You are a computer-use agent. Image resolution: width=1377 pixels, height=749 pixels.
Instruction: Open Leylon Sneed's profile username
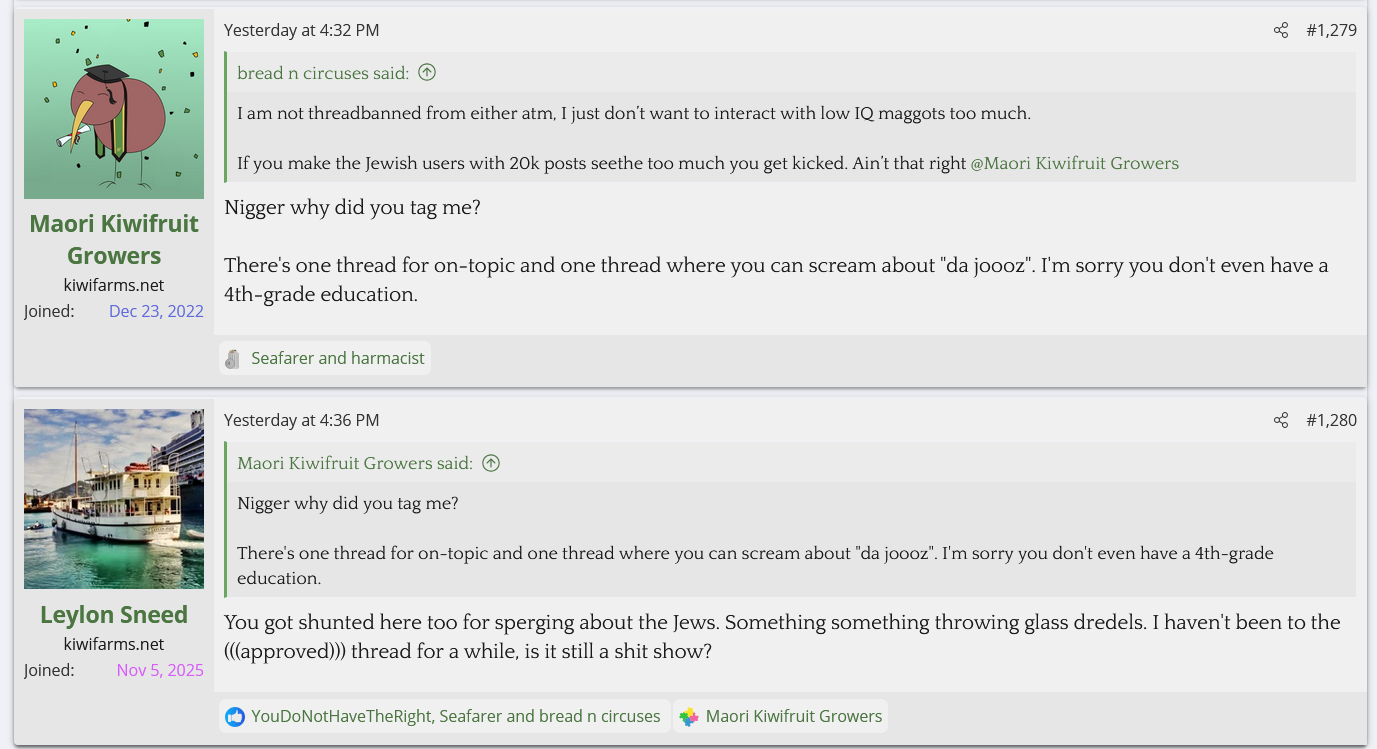pyautogui.click(x=114, y=614)
